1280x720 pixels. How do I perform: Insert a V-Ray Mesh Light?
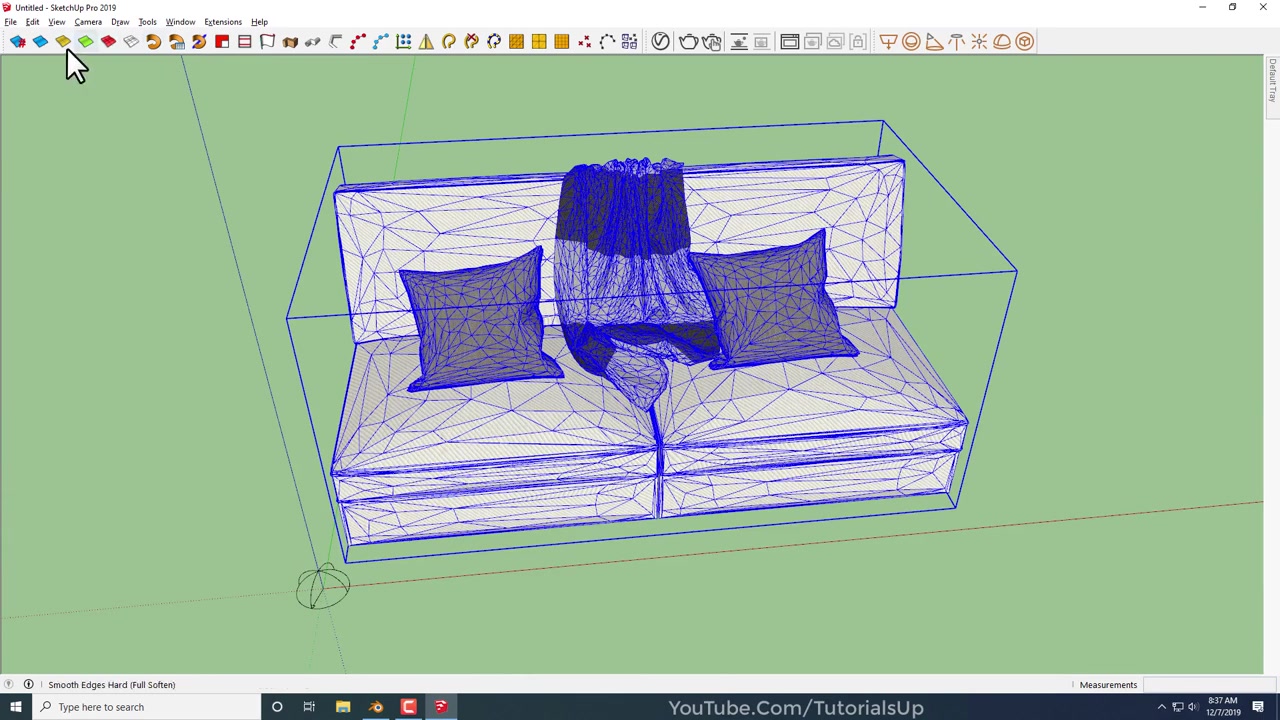click(1024, 41)
